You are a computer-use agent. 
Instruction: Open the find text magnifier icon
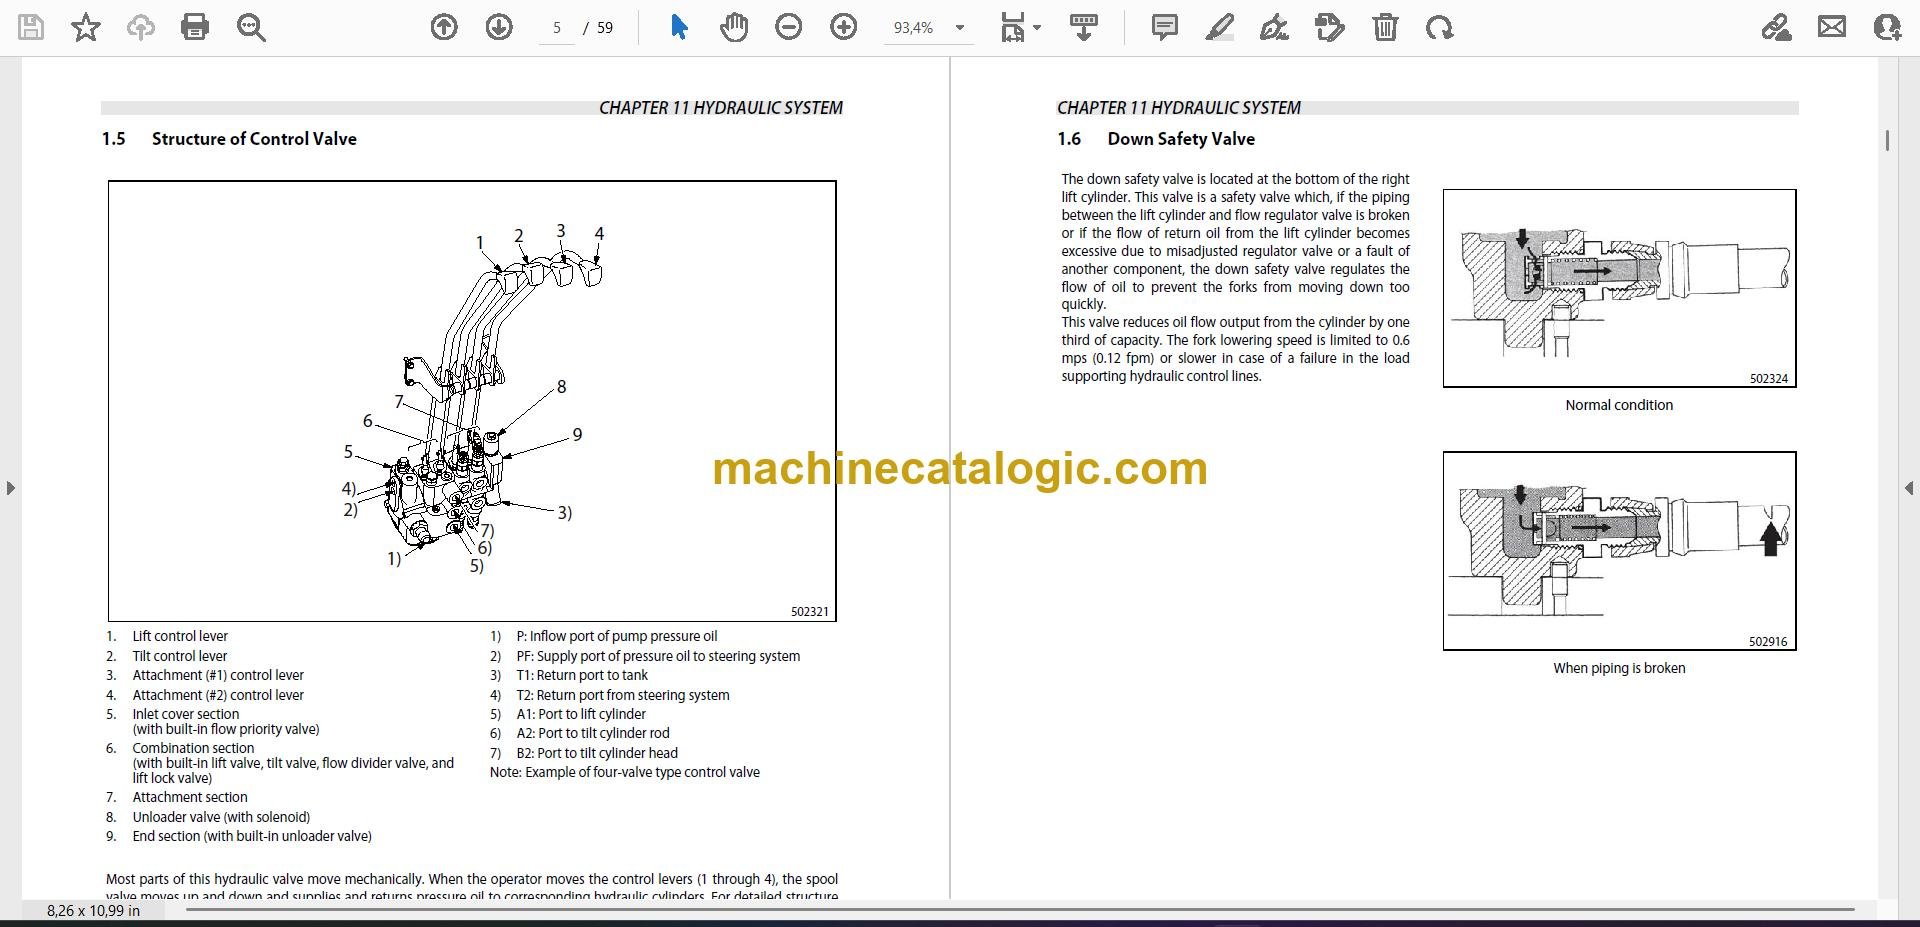pyautogui.click(x=251, y=27)
